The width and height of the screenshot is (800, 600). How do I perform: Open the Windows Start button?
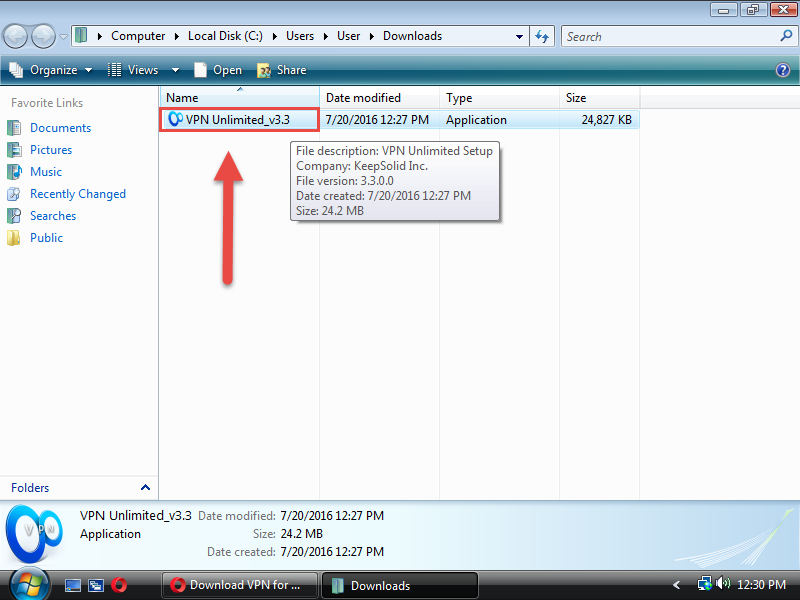tap(29, 585)
